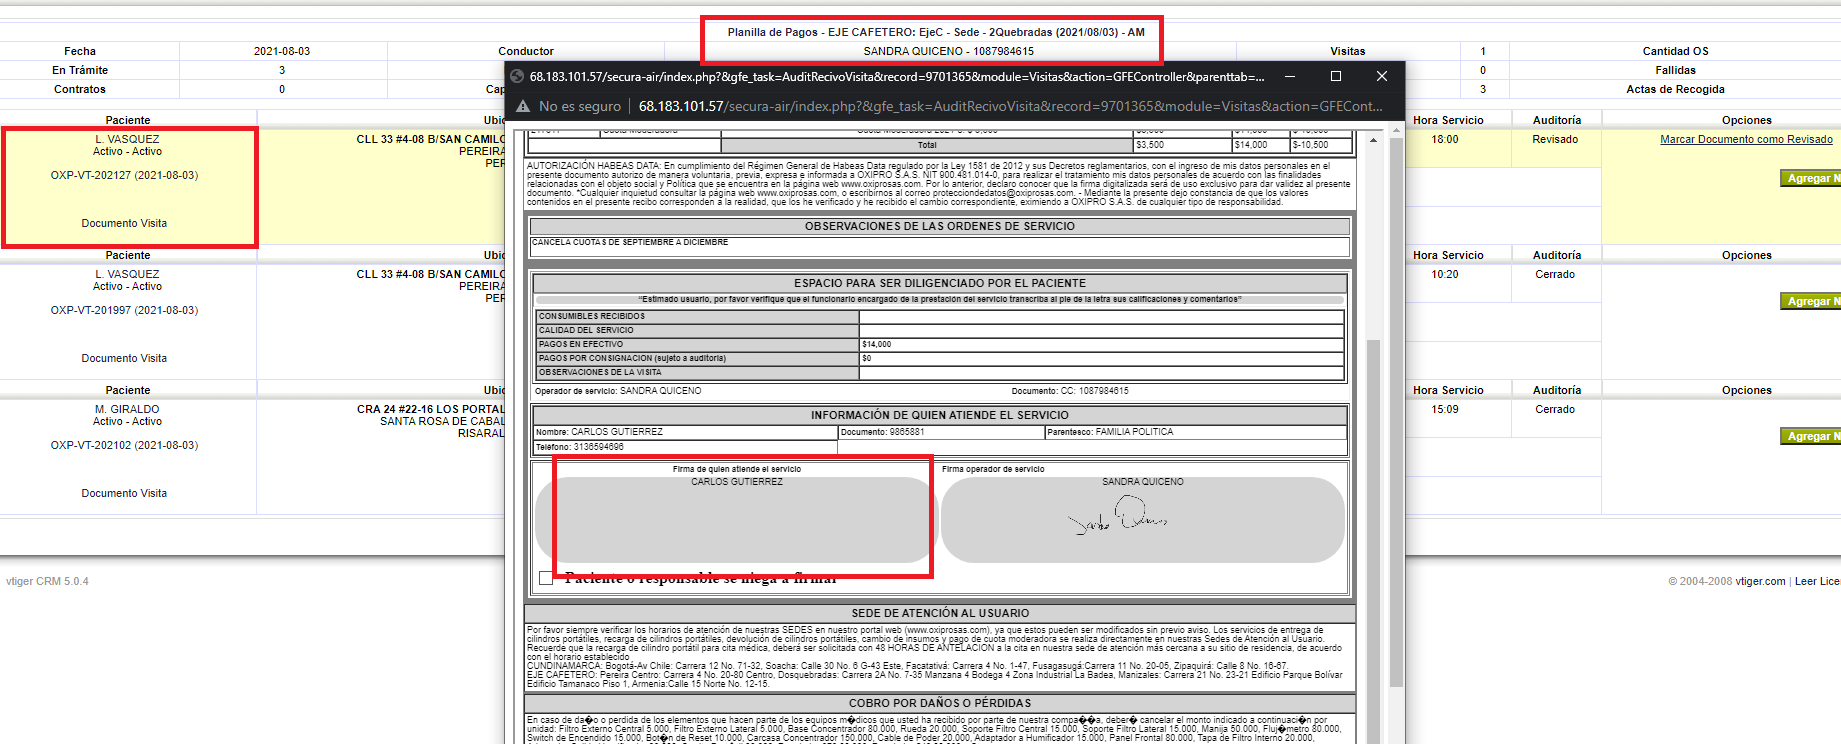Open the vtiger.com footer link
Viewport: 1841px width, 744px height.
click(x=1760, y=581)
